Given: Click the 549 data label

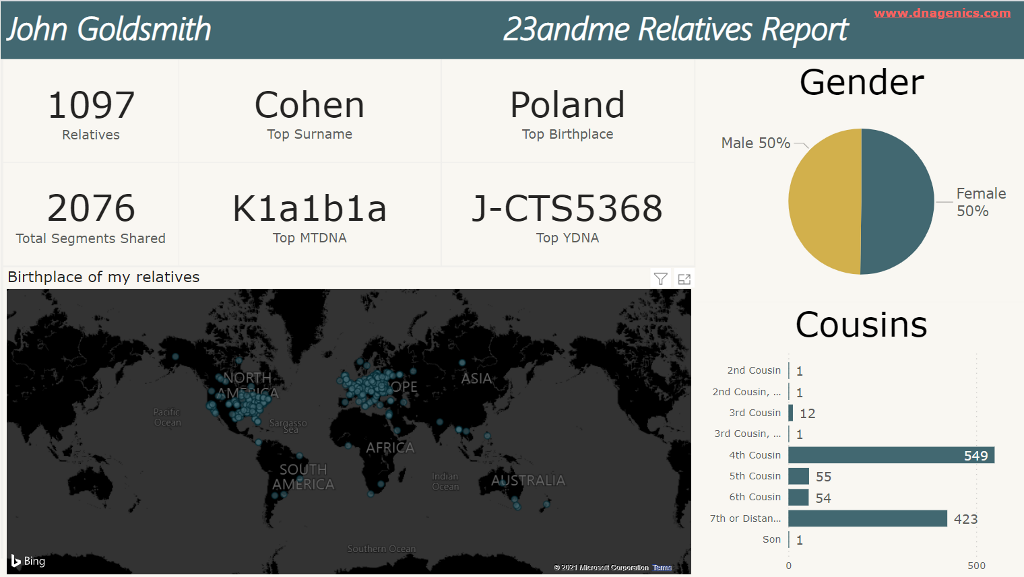Looking at the screenshot, I should point(976,456).
